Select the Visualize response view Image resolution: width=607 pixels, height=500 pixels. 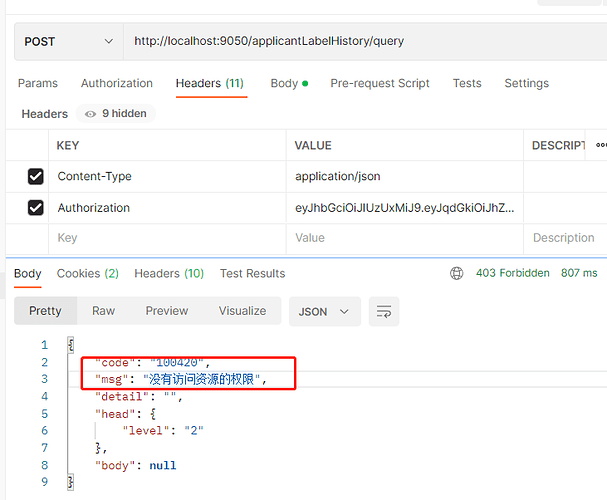click(x=243, y=311)
